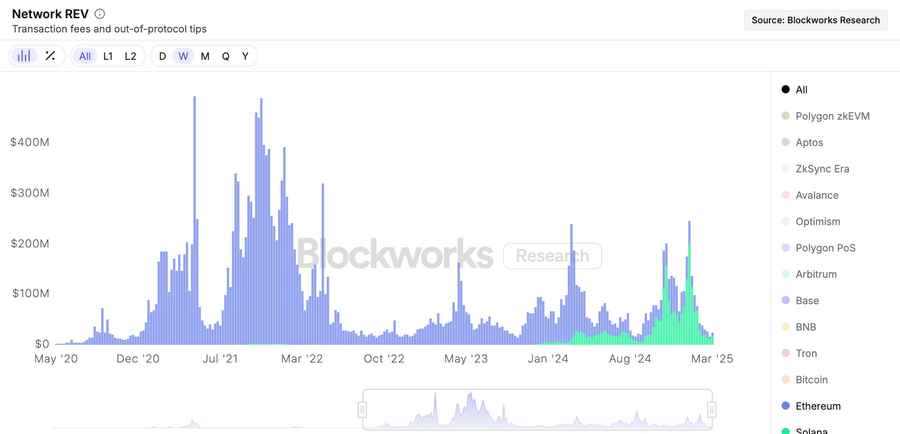Click the Mar '22 axis label
The width and height of the screenshot is (900, 434).
(302, 359)
